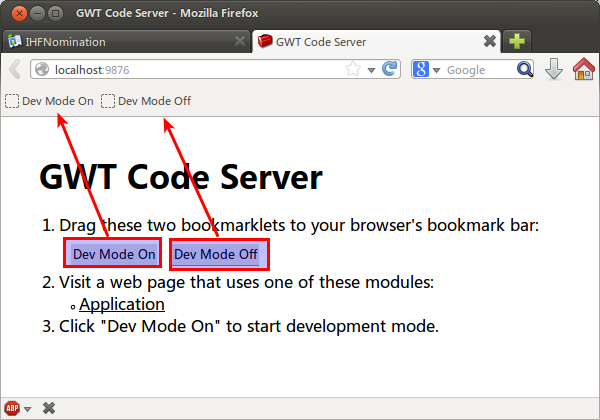Viewport: 600px width, 420px height.
Task: Close the GWT Code Server tab
Action: (490, 41)
